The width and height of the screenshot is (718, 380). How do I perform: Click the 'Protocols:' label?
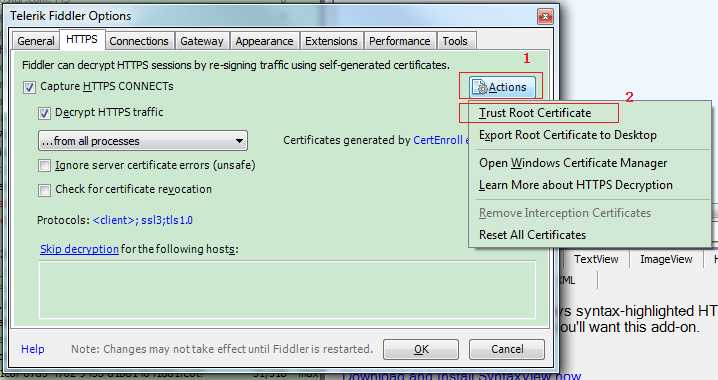(63, 220)
